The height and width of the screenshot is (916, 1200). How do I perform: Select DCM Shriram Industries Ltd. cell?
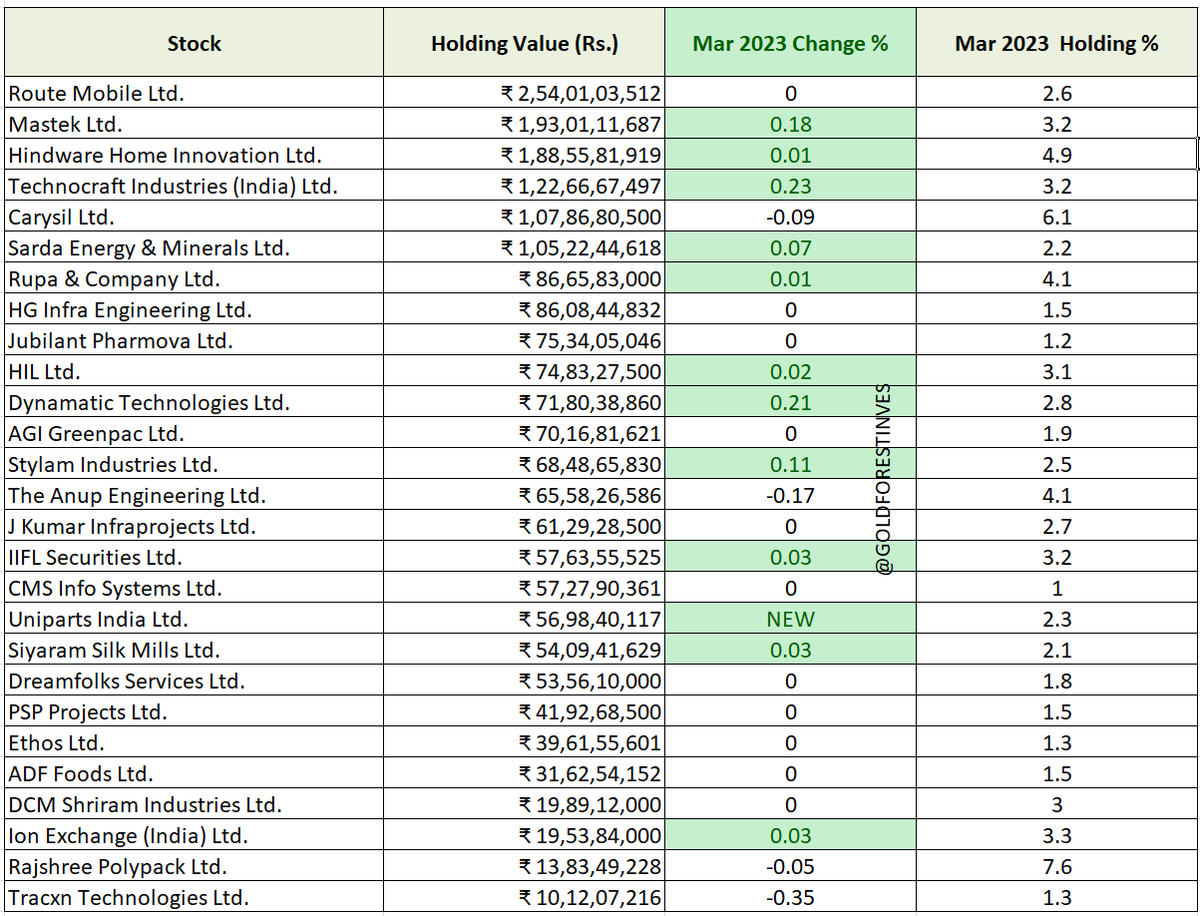194,806
